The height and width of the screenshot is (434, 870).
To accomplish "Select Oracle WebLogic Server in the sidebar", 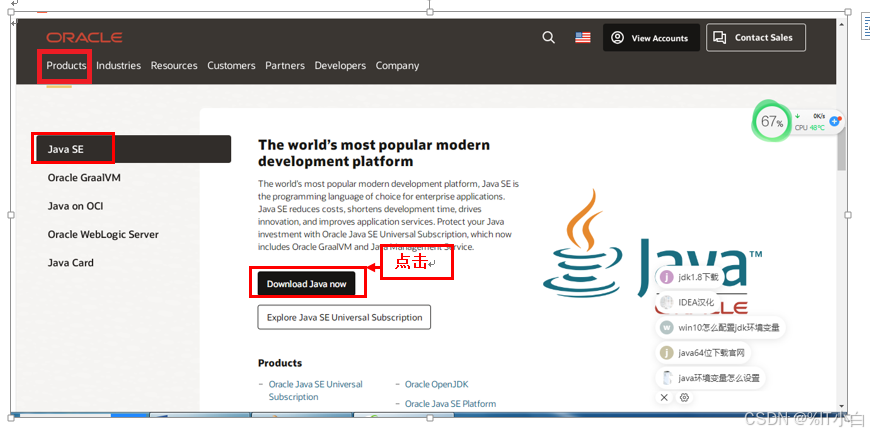I will (103, 234).
